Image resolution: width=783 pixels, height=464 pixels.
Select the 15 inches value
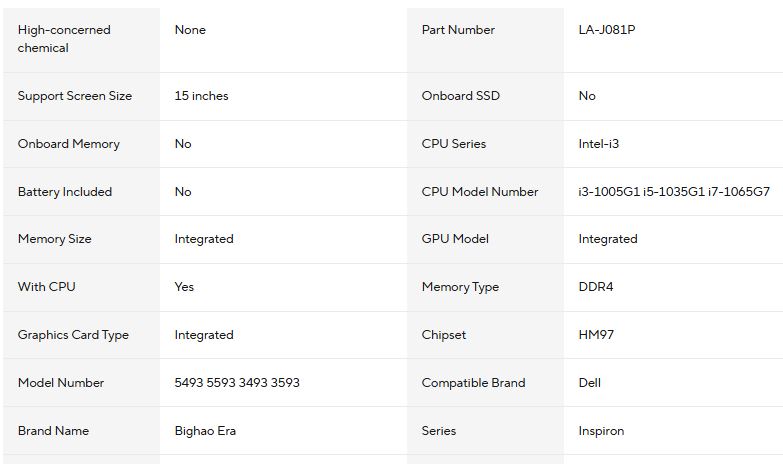(x=201, y=96)
